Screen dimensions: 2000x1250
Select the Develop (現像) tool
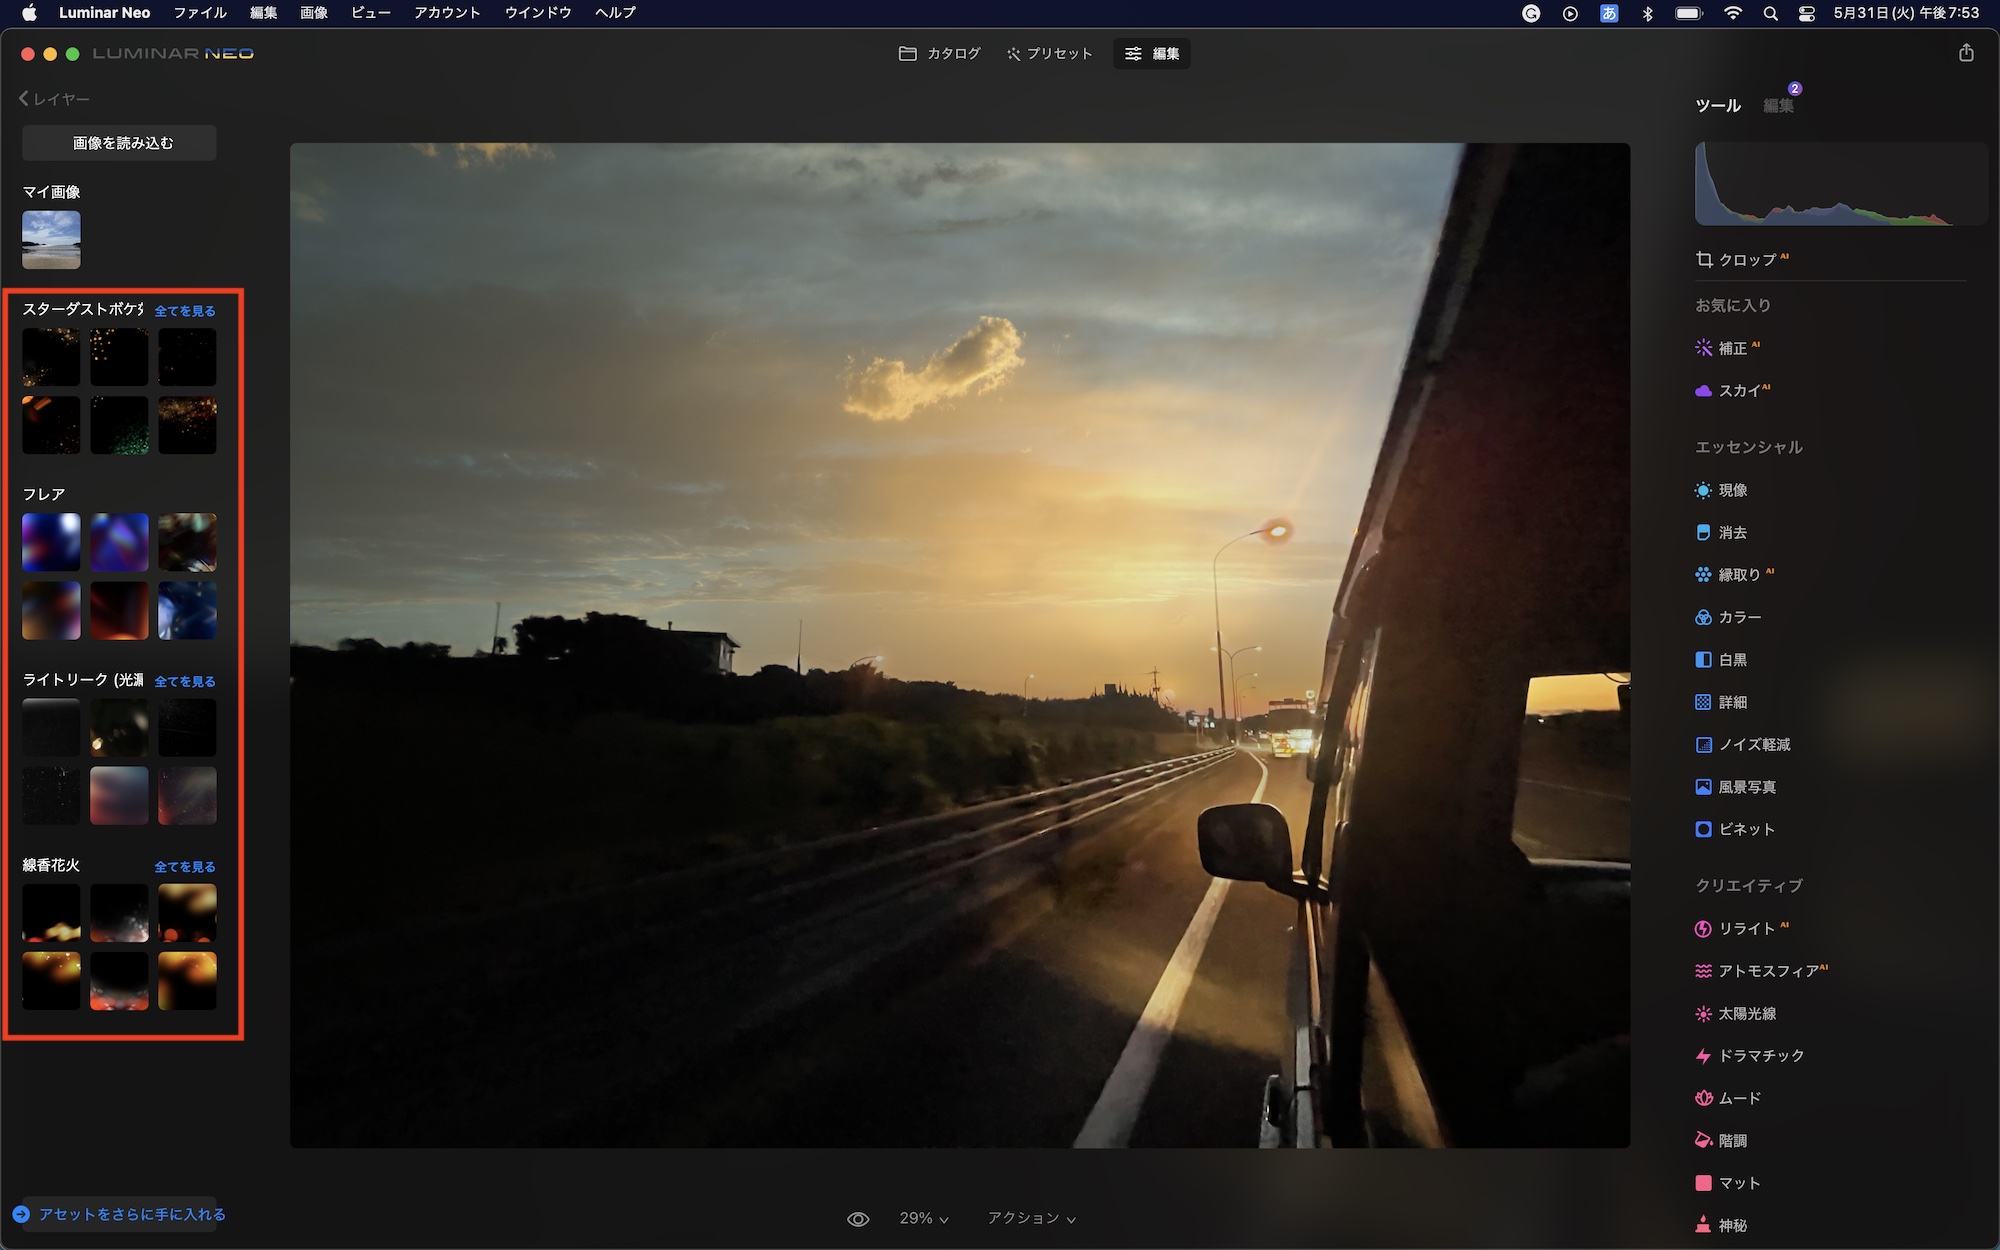pyautogui.click(x=1731, y=490)
